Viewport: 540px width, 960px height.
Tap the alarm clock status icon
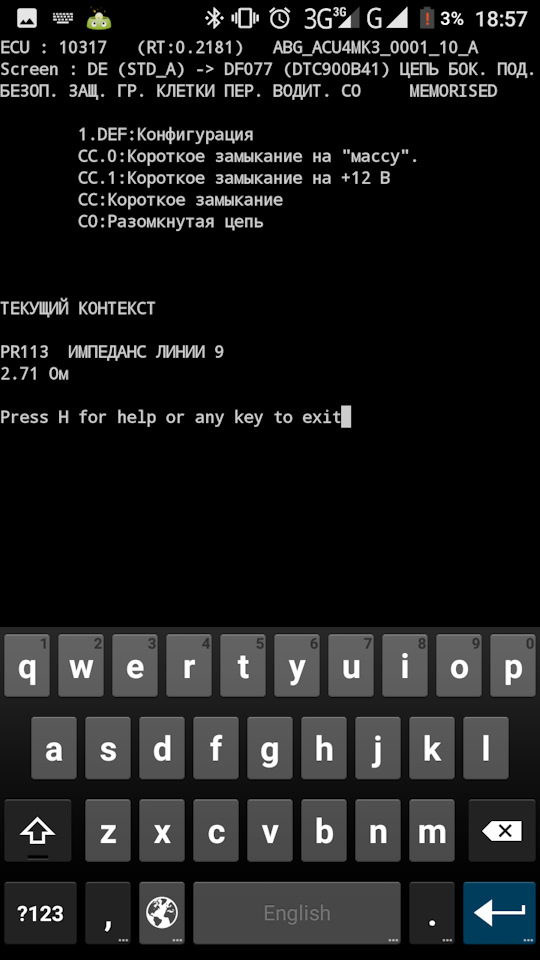click(280, 18)
